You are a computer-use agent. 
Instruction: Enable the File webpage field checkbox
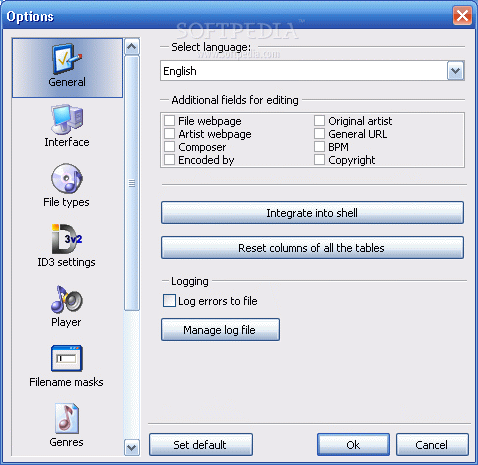click(169, 120)
